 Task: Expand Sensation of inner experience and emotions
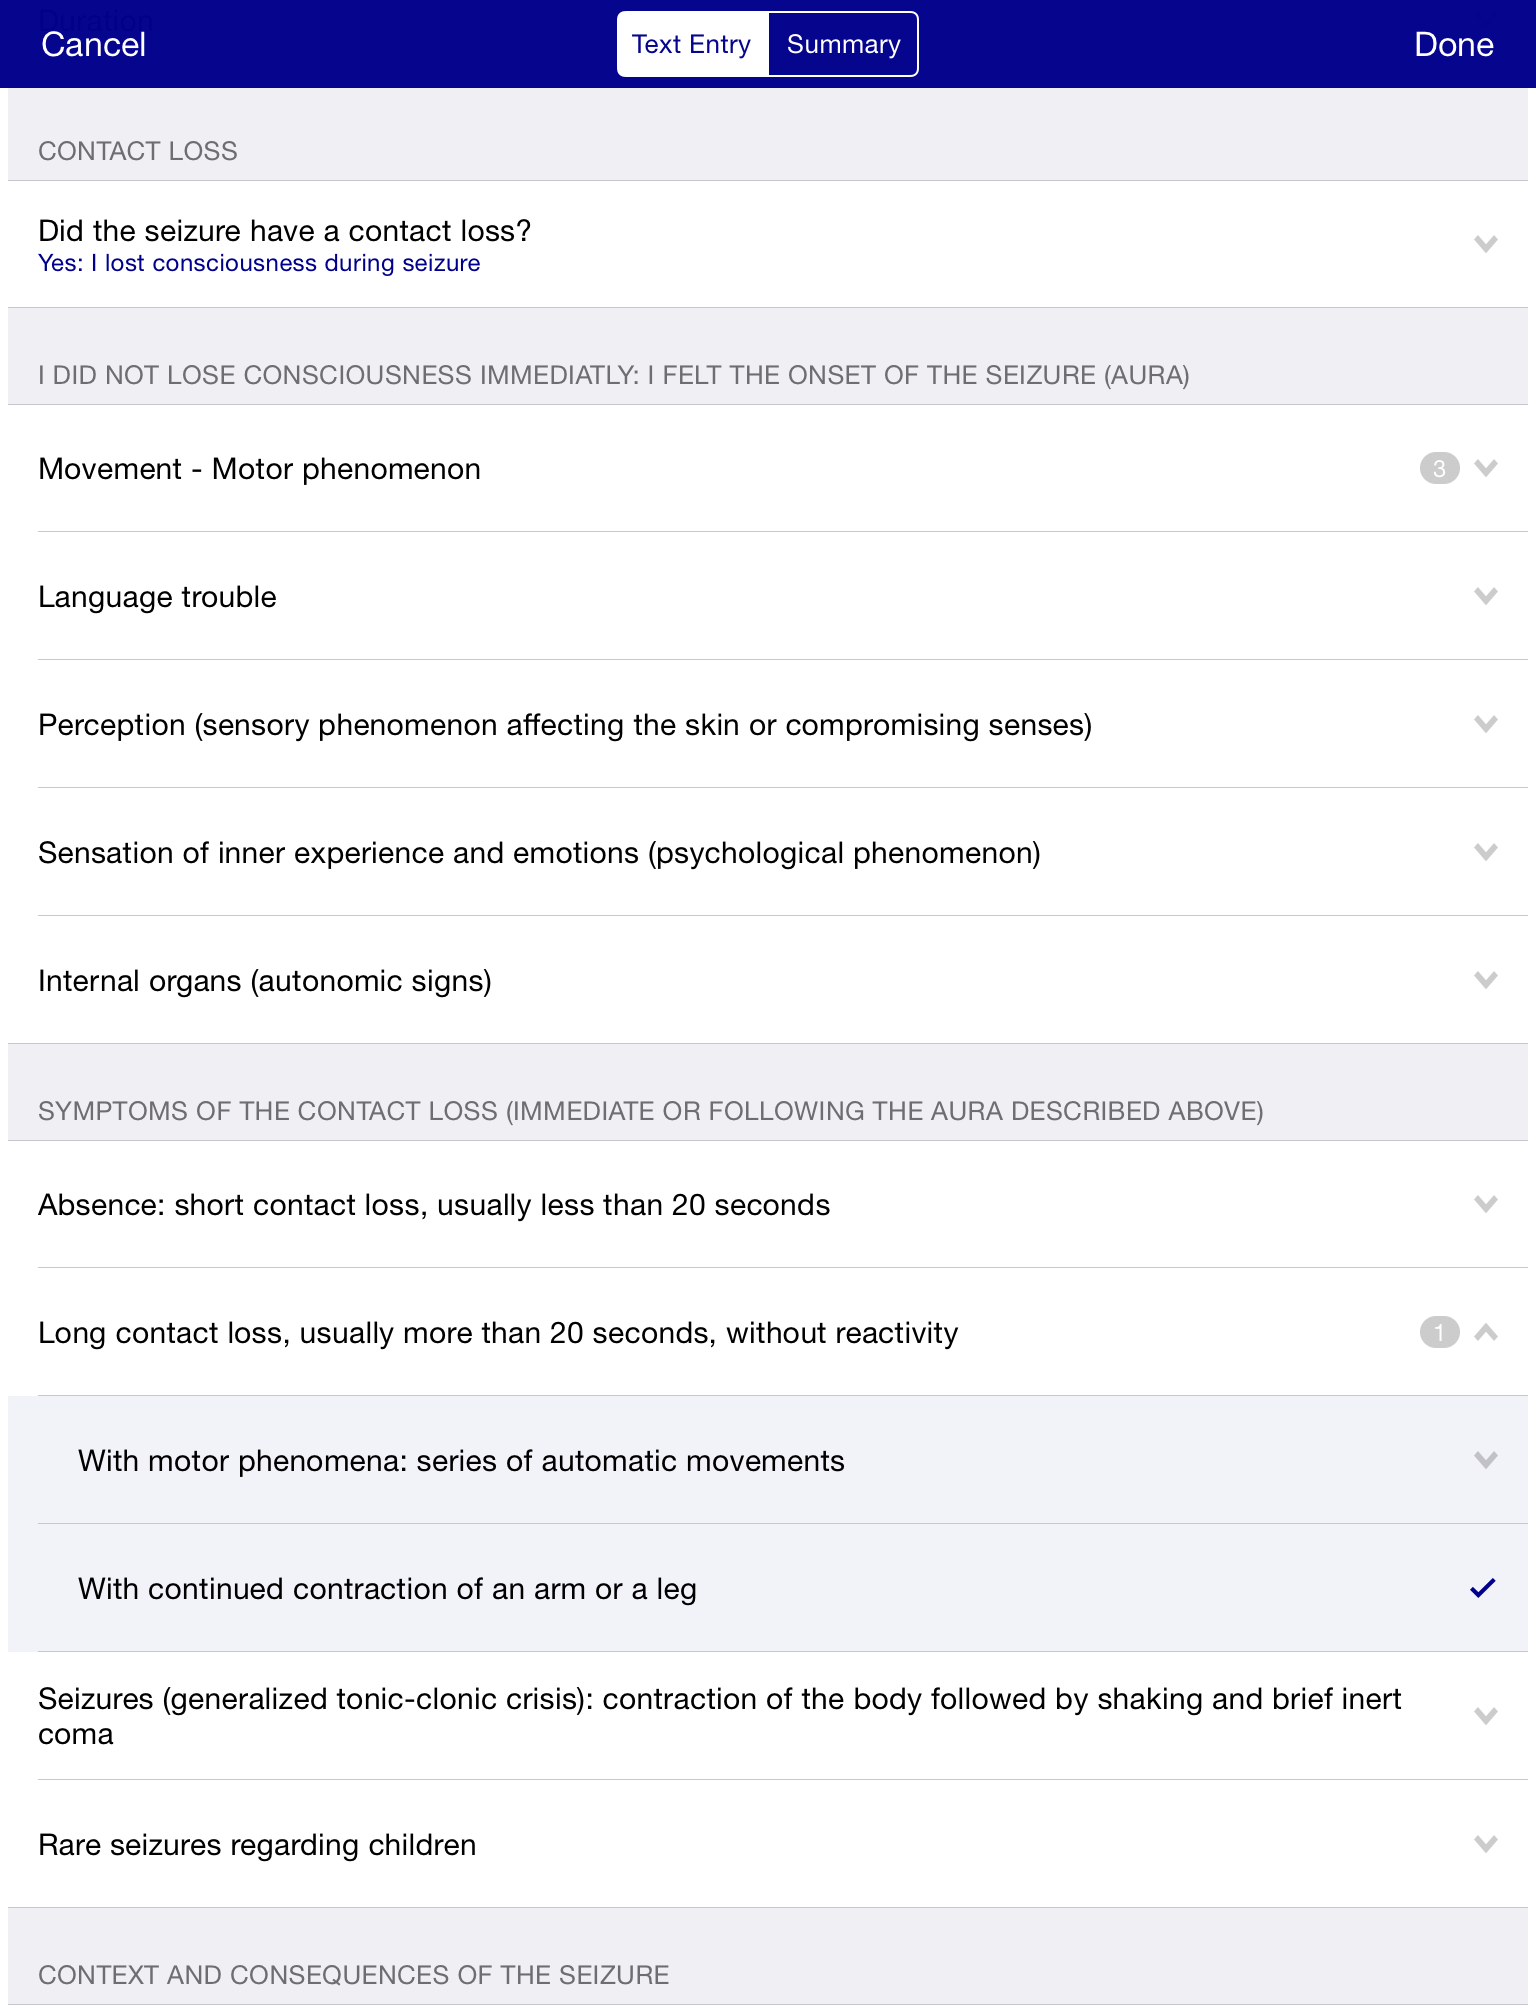[x=768, y=852]
